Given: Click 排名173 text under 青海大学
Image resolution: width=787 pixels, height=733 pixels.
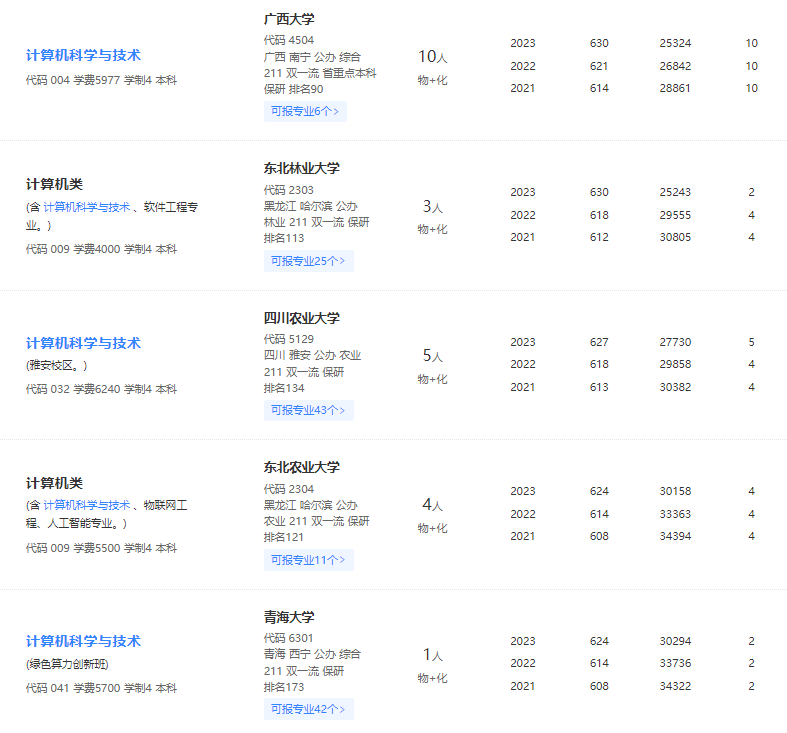Looking at the screenshot, I should pyautogui.click(x=284, y=687).
